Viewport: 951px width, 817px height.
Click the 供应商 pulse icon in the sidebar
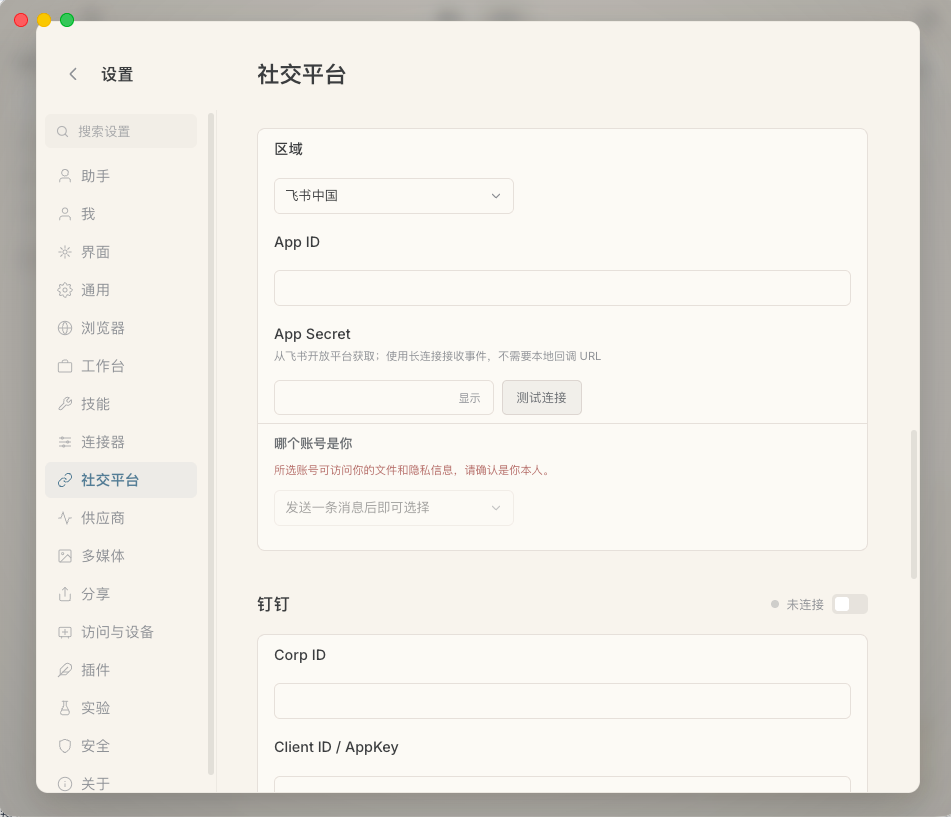(65, 518)
